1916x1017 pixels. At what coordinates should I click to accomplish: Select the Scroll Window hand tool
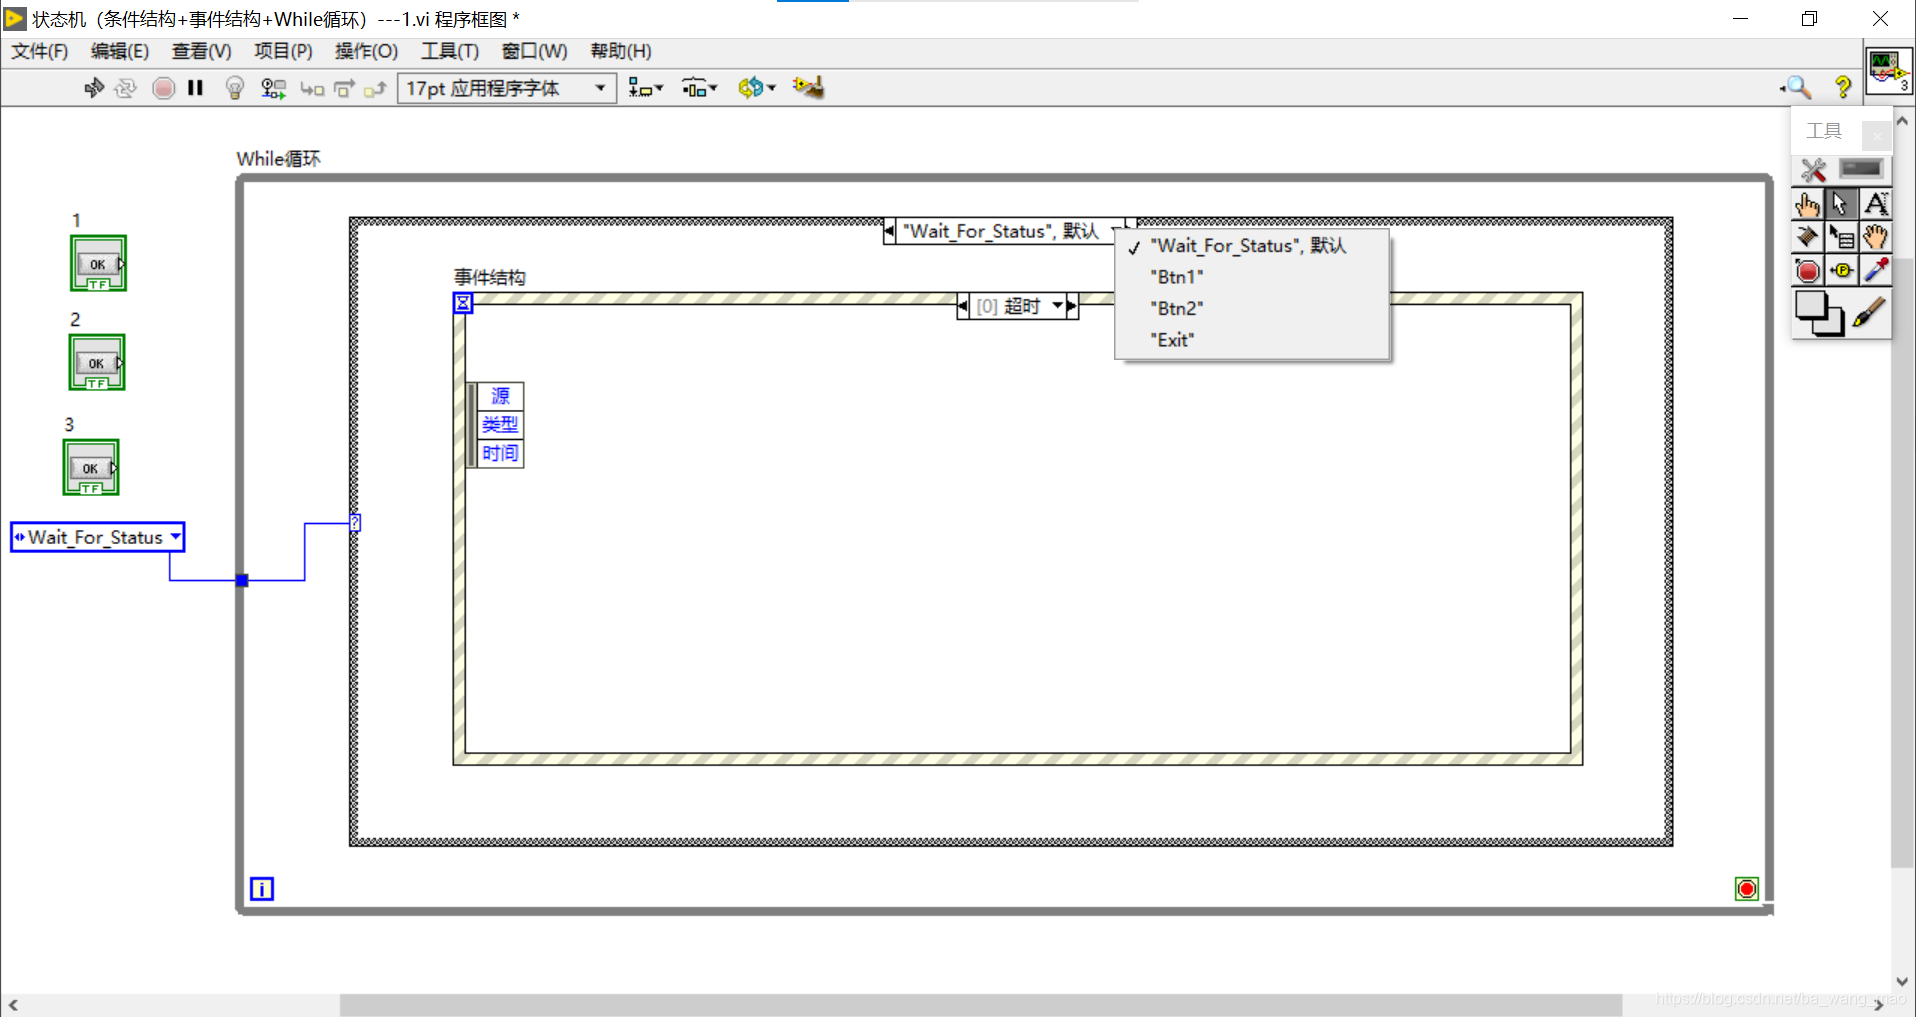[x=1876, y=237]
